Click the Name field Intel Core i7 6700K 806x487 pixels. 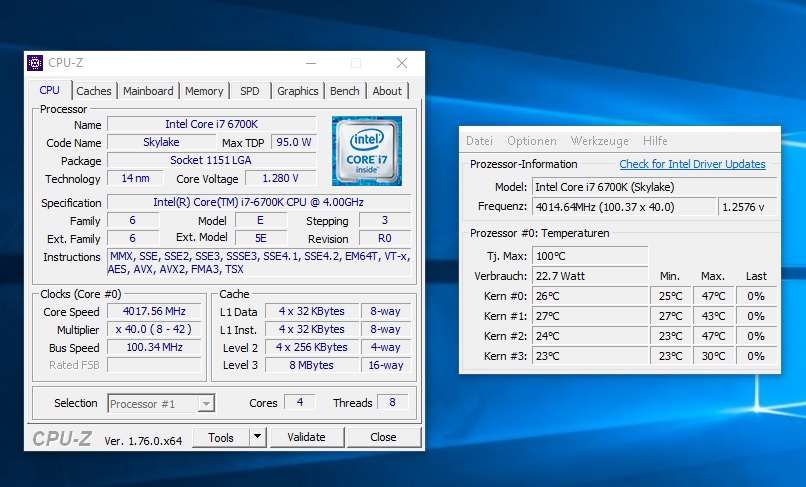[x=211, y=124]
